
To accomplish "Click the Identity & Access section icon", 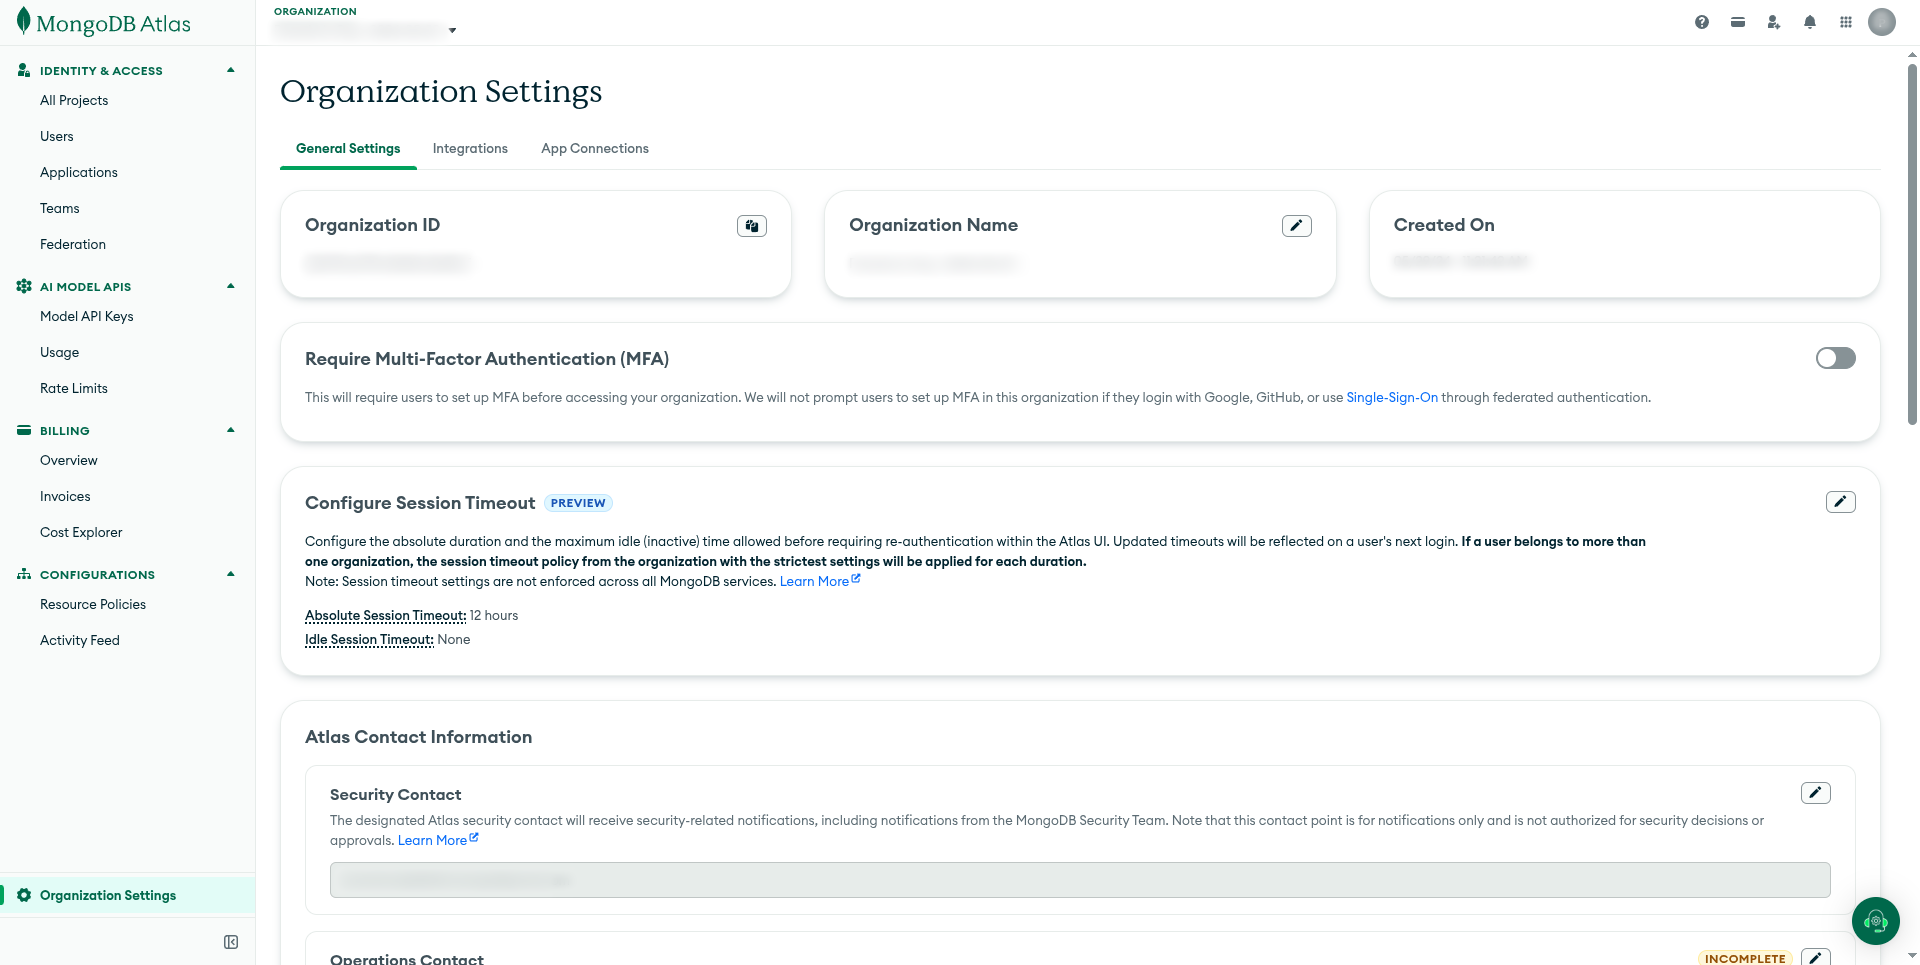I will [24, 70].
